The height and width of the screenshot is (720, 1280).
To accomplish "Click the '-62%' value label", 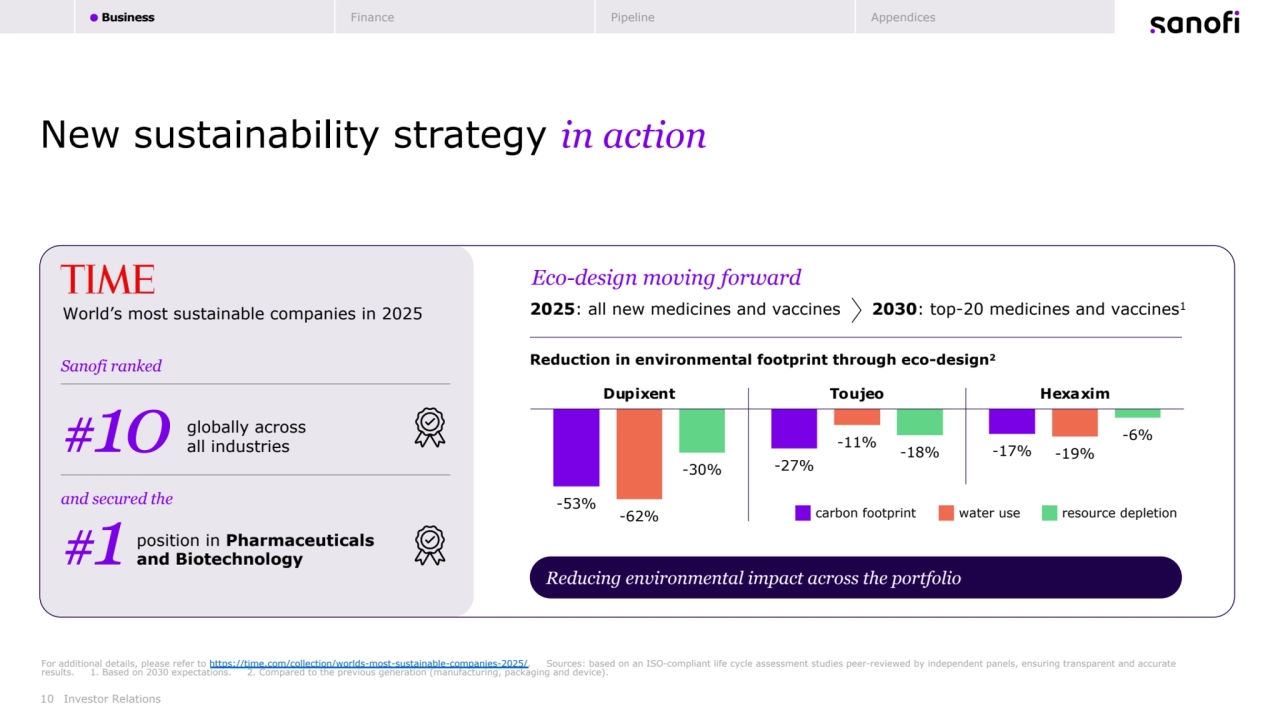I will [x=639, y=516].
